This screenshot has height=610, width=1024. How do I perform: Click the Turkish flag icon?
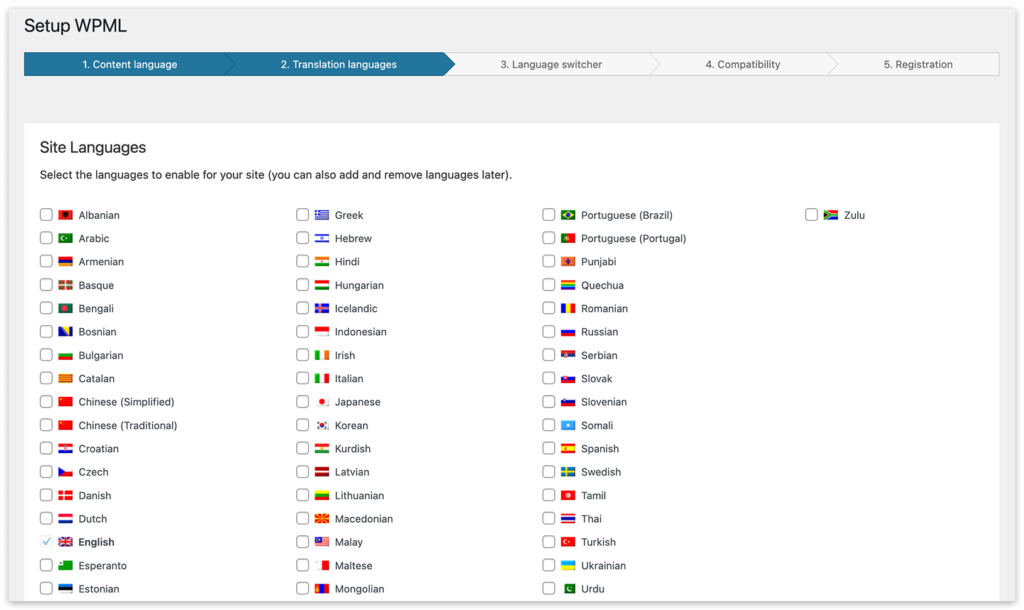pyautogui.click(x=568, y=542)
